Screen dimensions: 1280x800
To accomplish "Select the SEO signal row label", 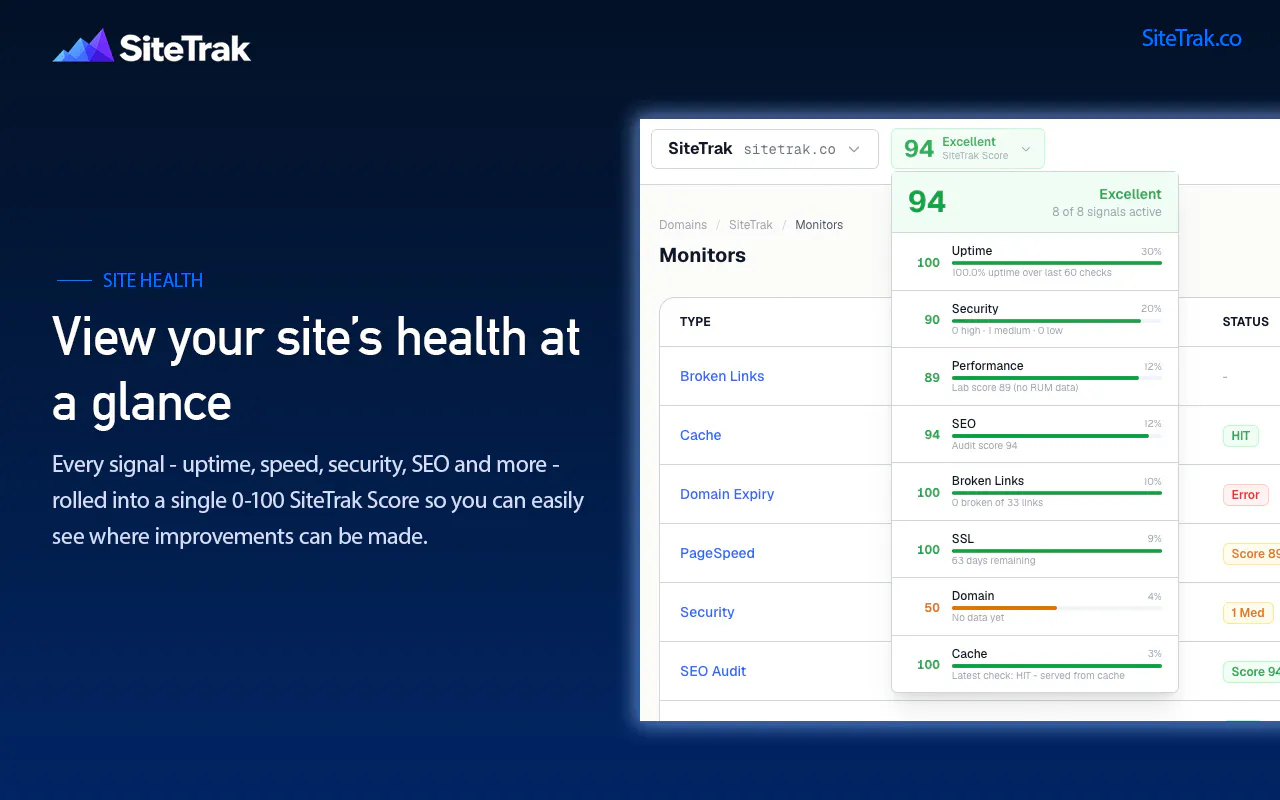I will 964,424.
